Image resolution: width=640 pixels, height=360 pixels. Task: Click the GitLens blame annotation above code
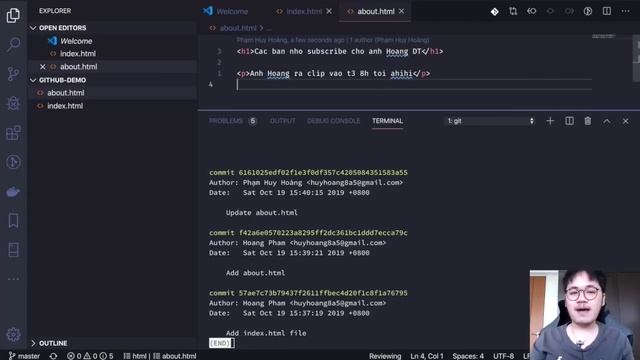click(333, 40)
